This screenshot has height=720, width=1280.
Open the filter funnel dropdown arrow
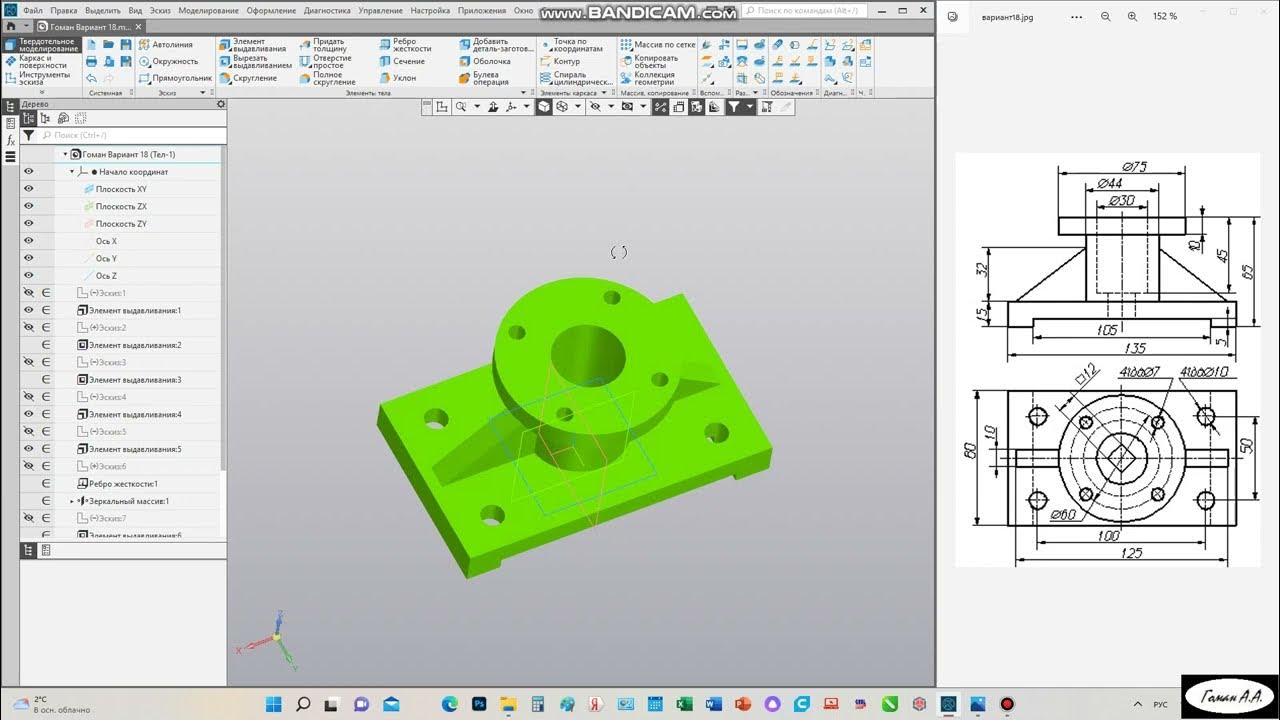(748, 106)
